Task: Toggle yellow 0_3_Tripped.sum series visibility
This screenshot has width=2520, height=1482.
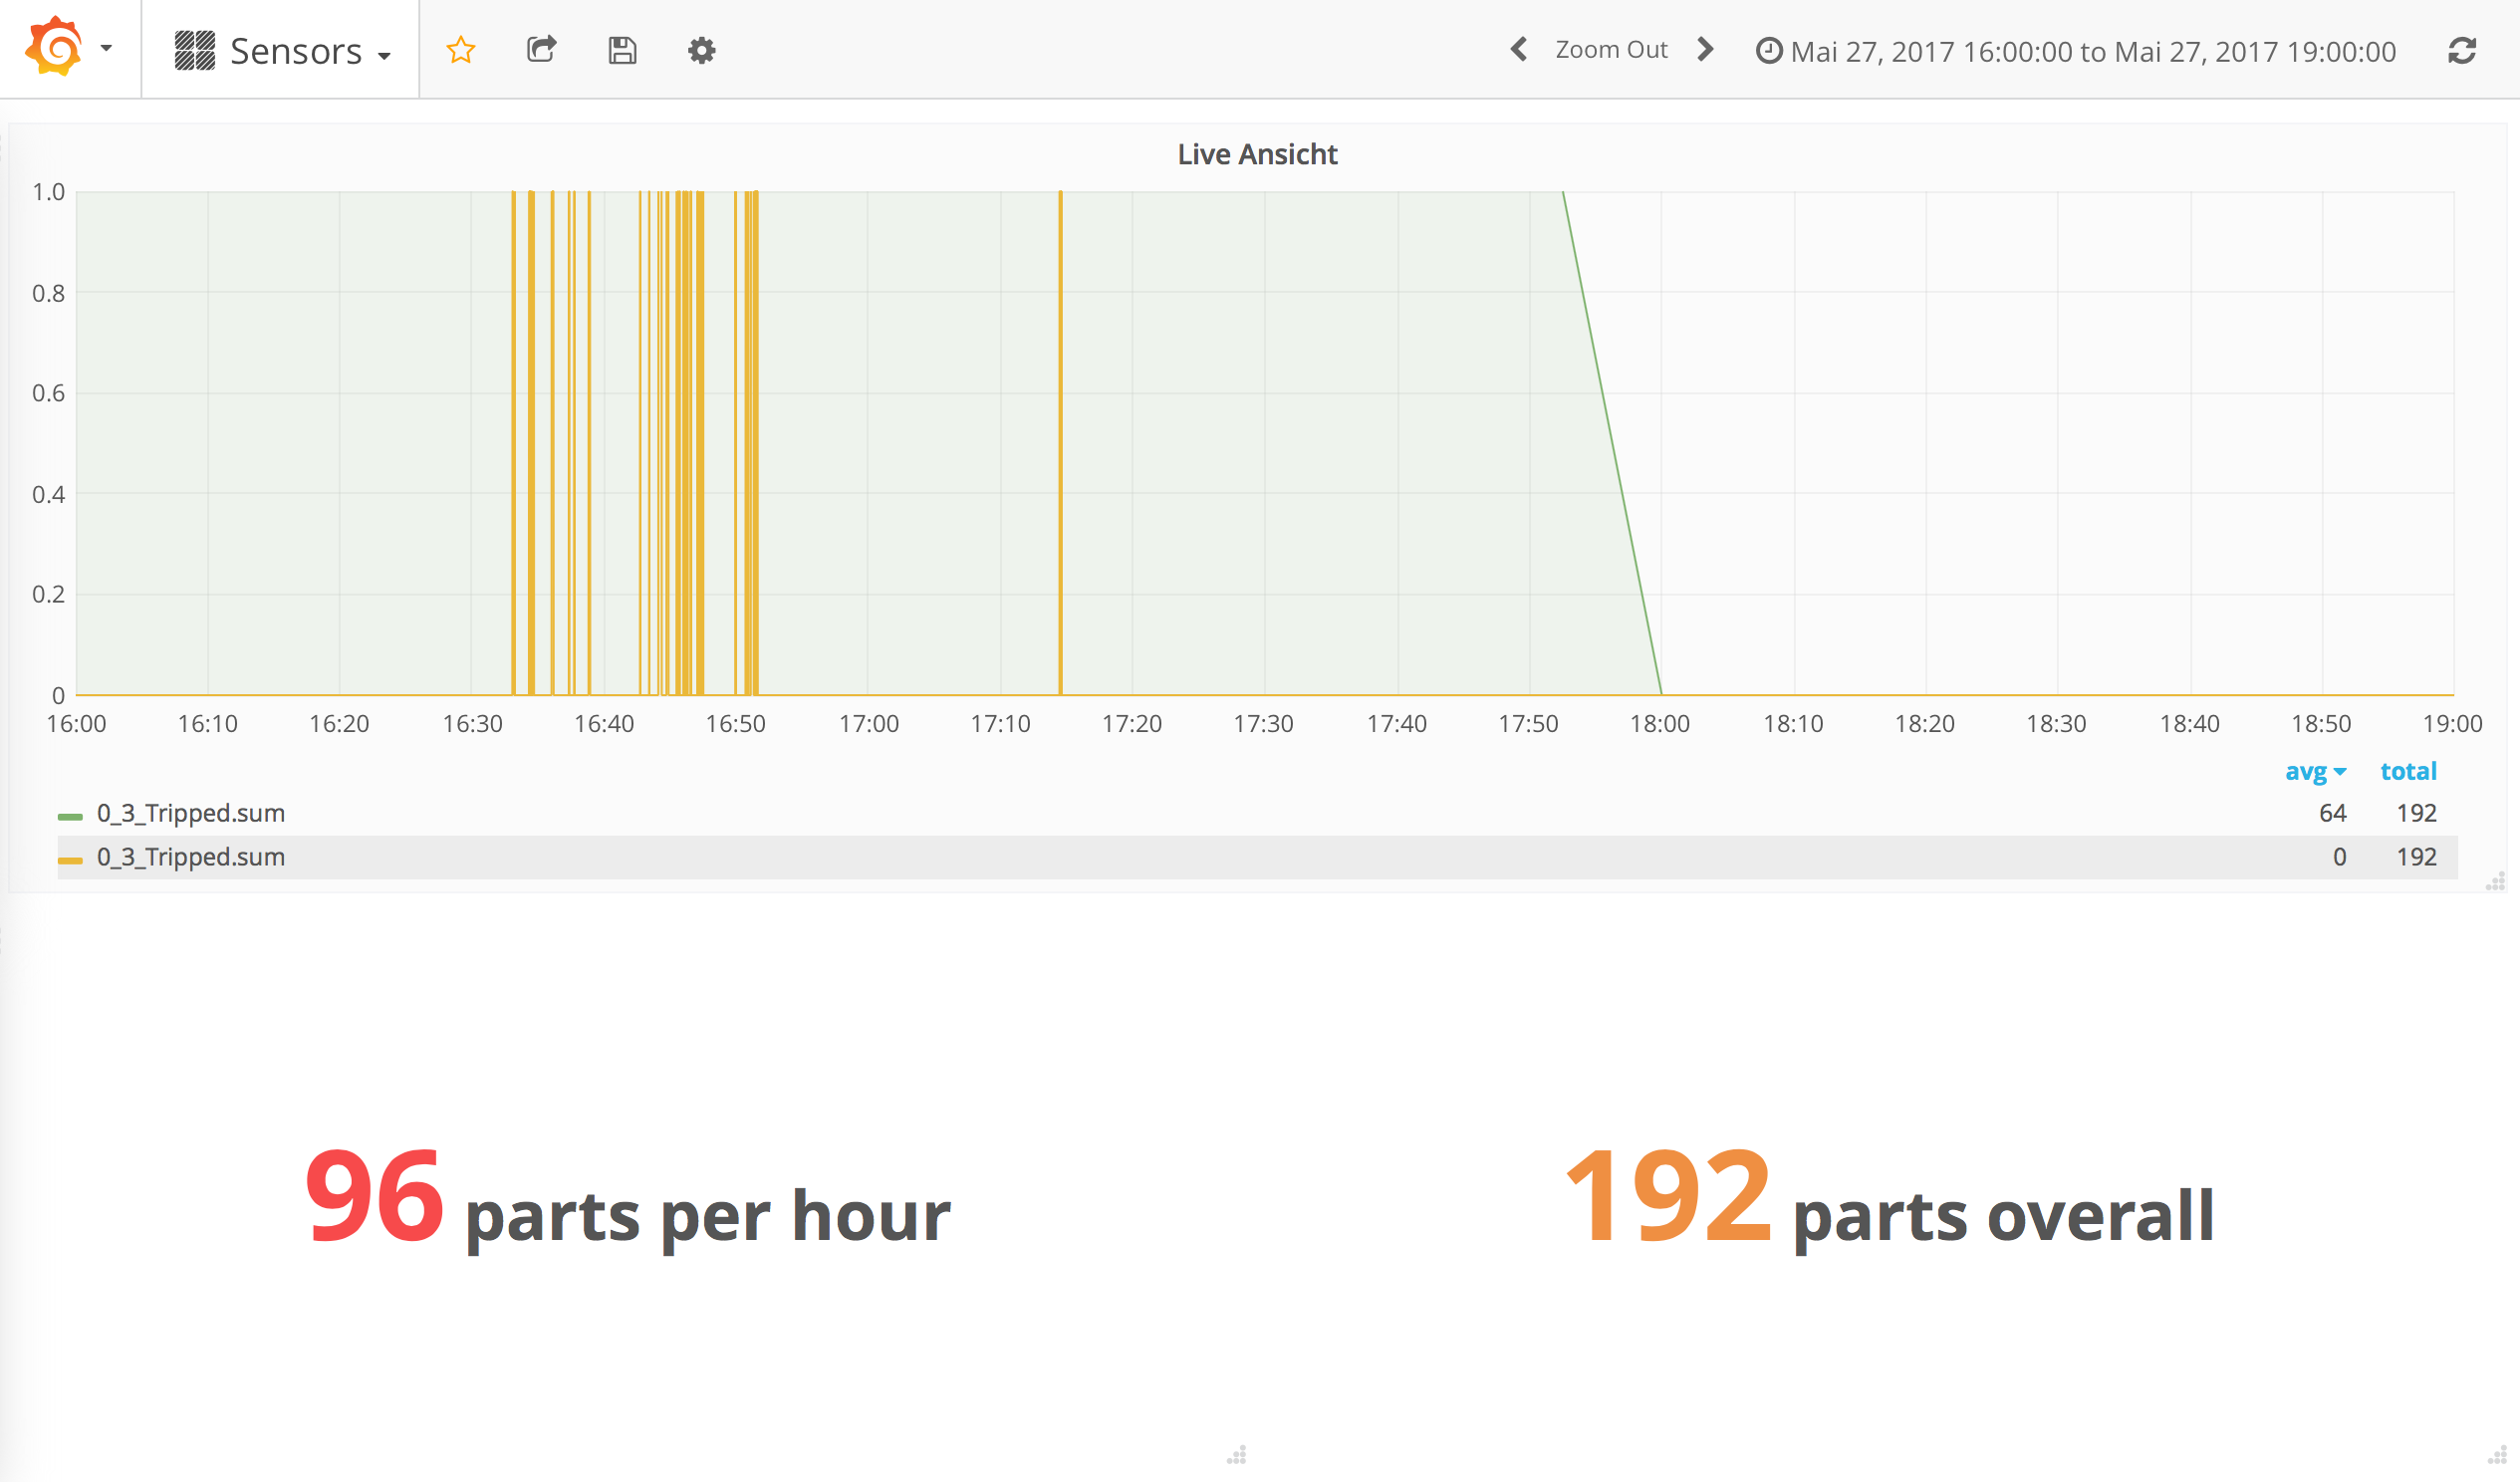Action: 191,857
